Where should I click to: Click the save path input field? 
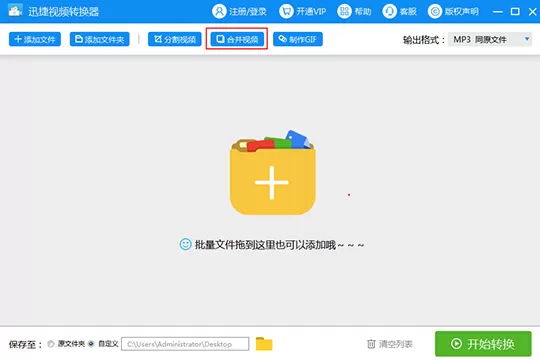click(185, 344)
